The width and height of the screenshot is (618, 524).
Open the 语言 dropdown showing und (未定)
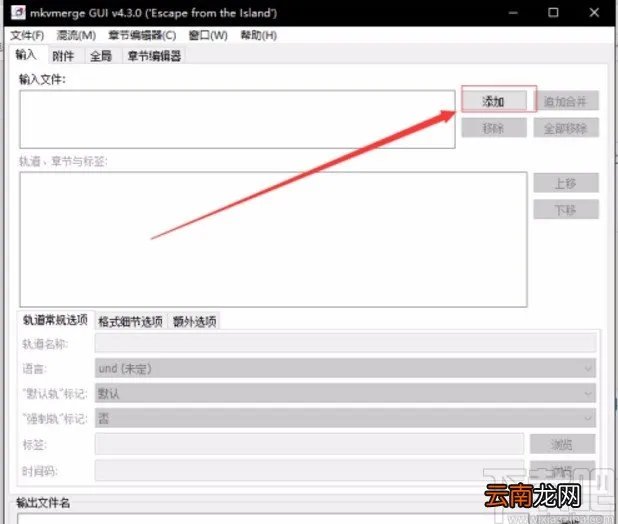[345, 368]
